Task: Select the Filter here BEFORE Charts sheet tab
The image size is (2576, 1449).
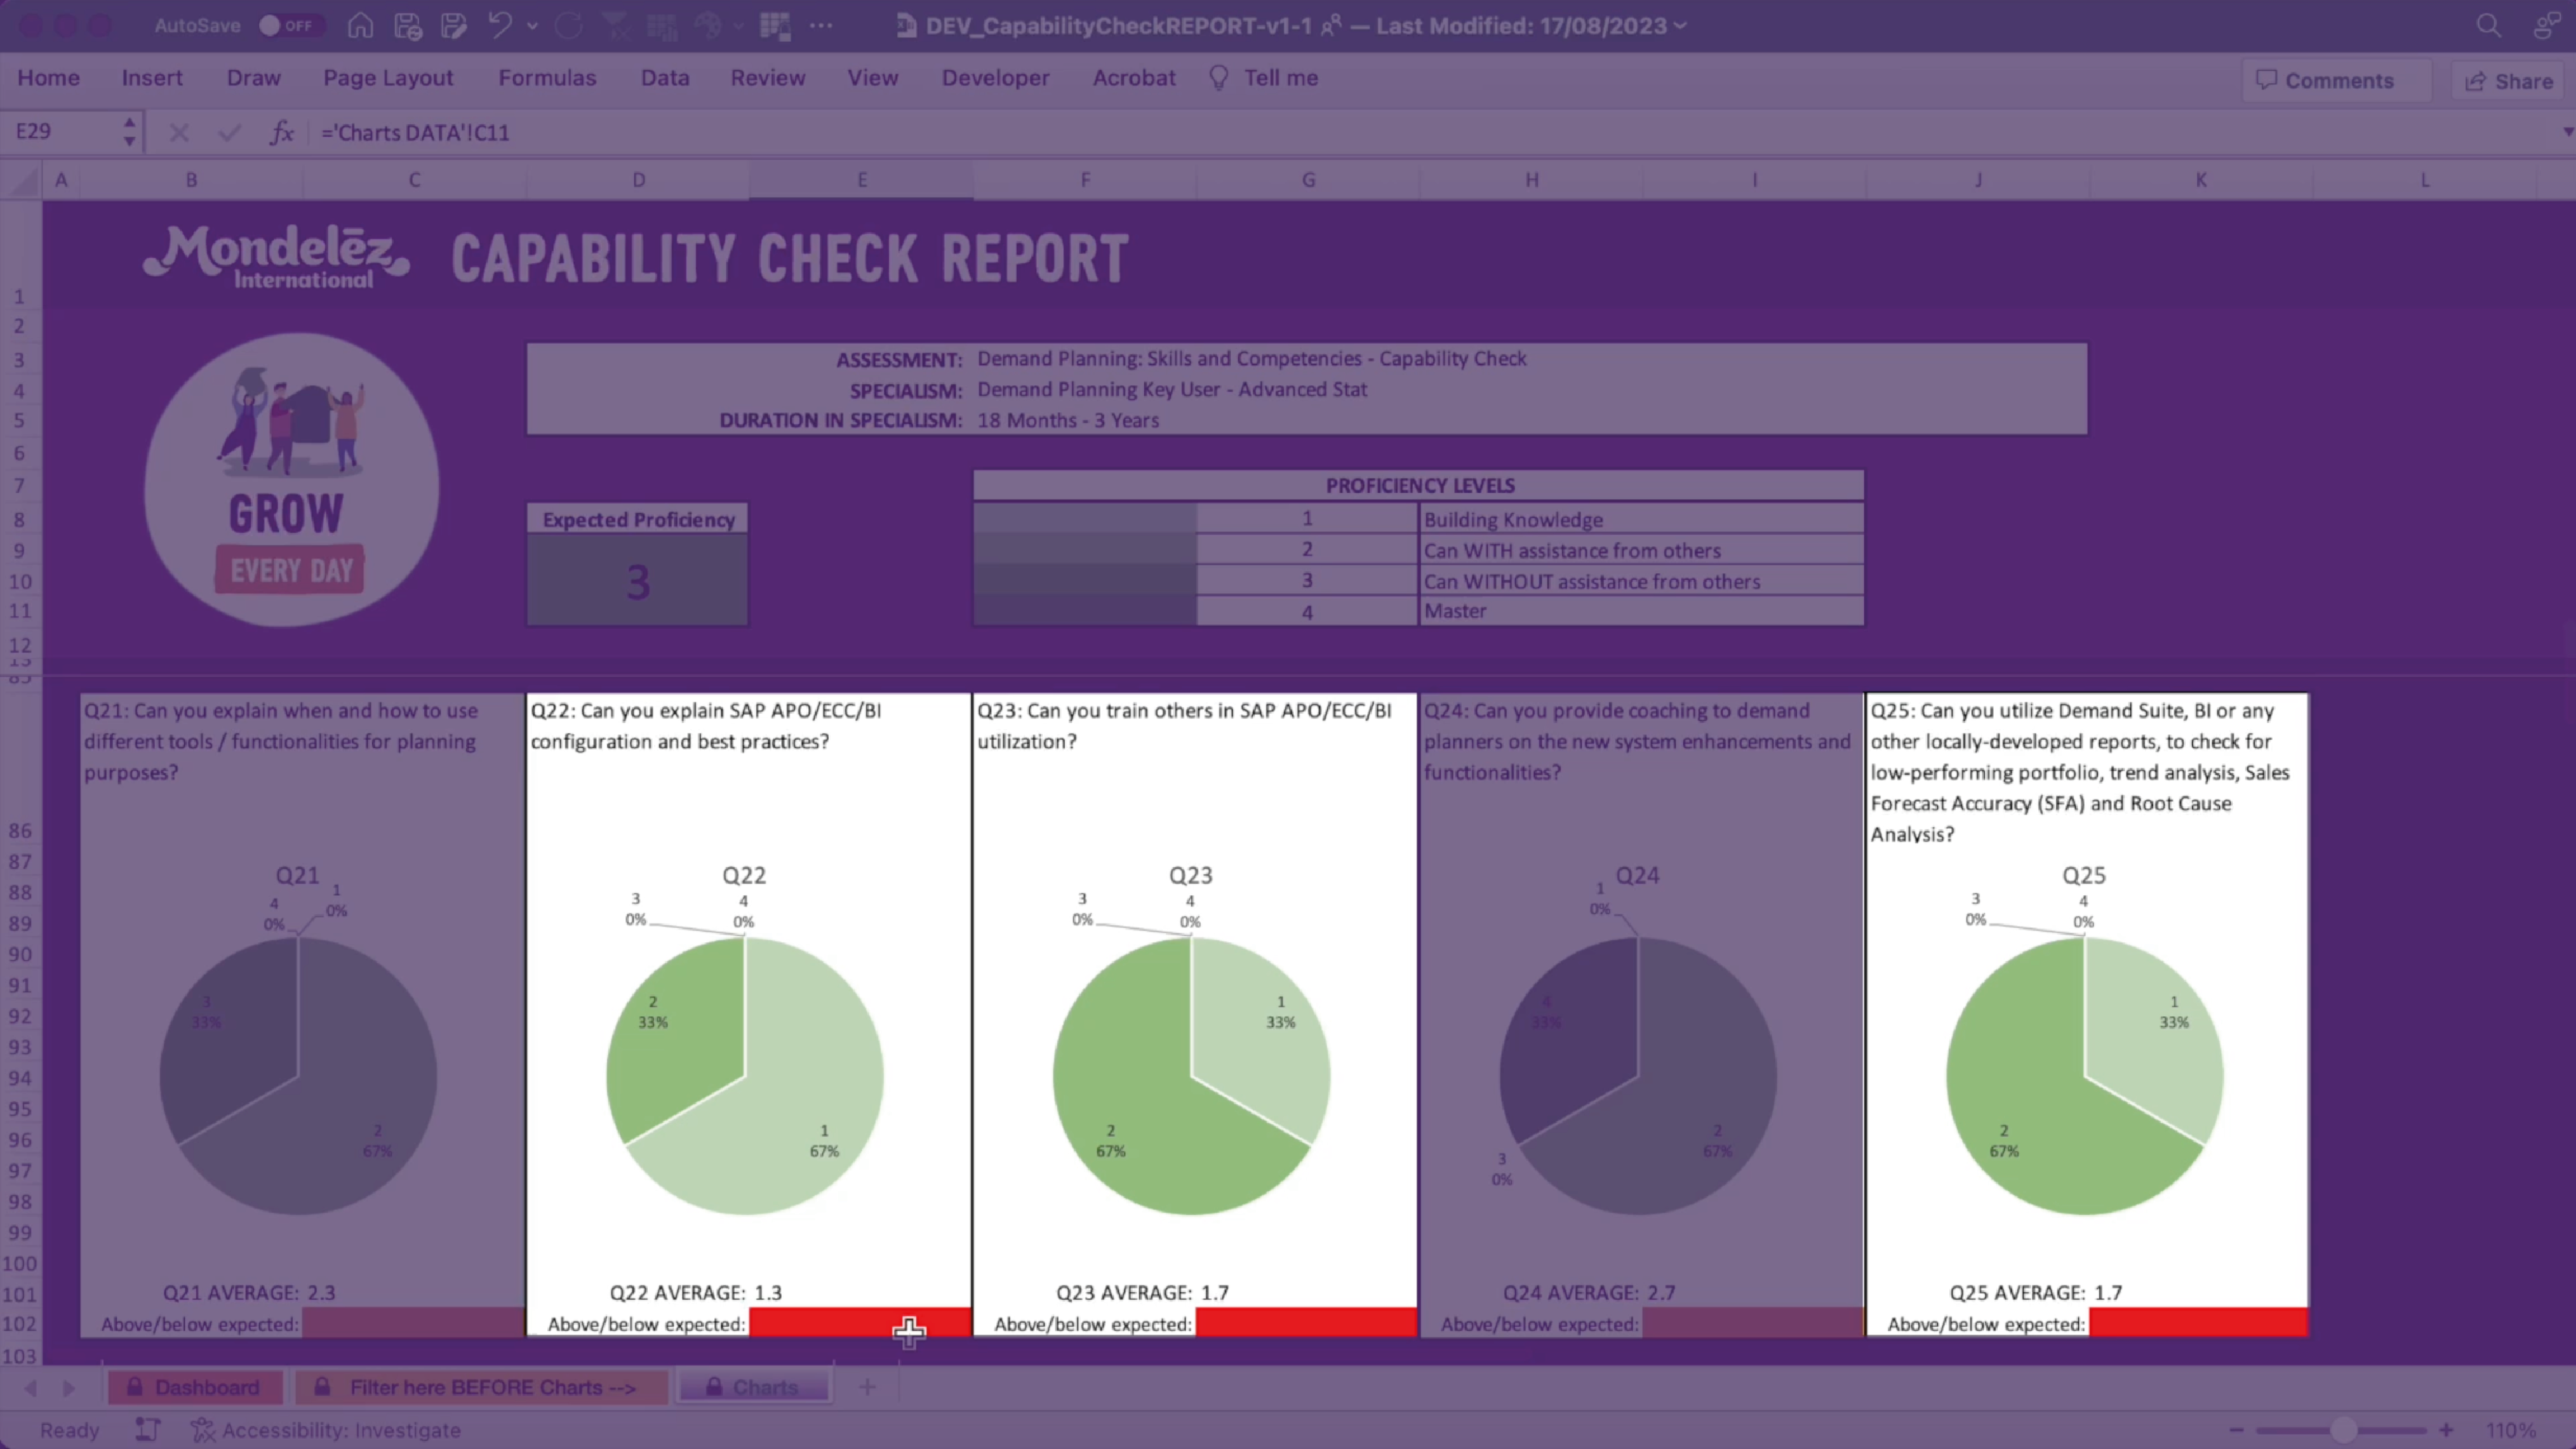Action: tap(480, 1387)
